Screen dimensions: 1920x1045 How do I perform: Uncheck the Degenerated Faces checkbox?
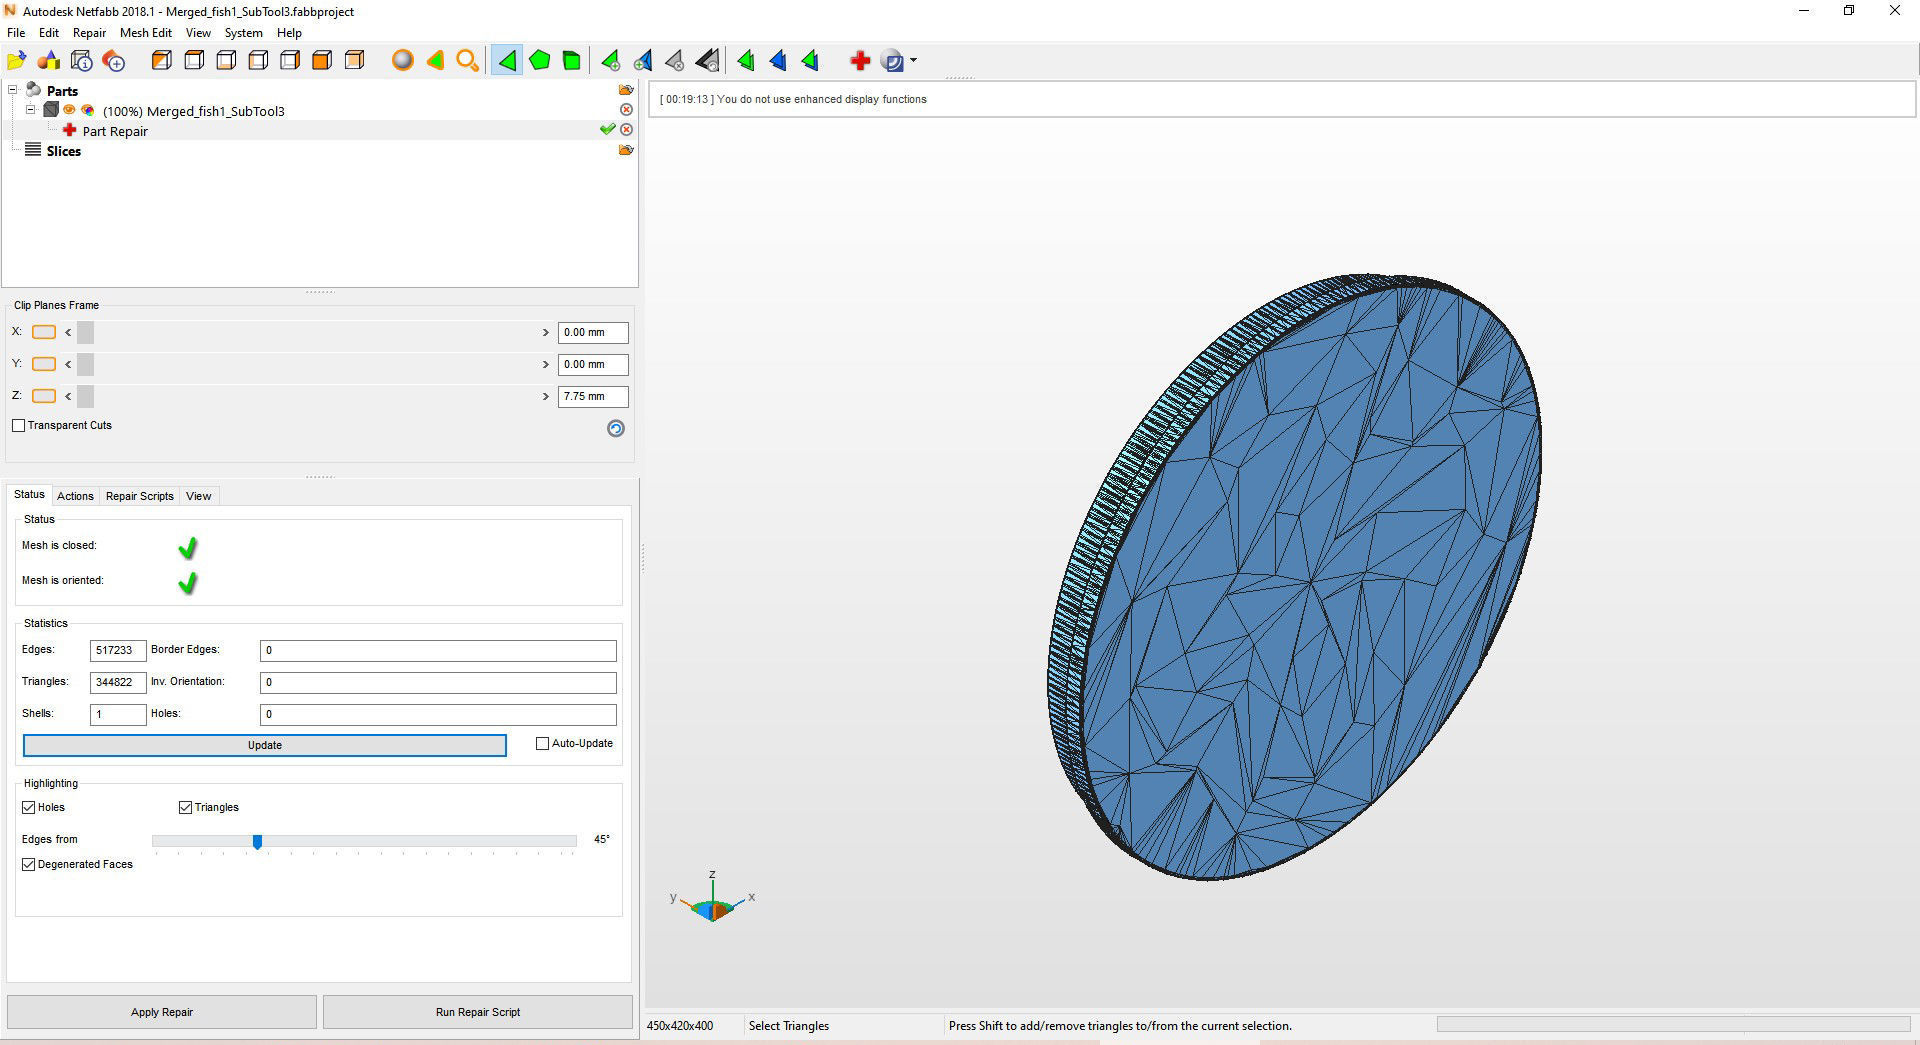click(29, 864)
